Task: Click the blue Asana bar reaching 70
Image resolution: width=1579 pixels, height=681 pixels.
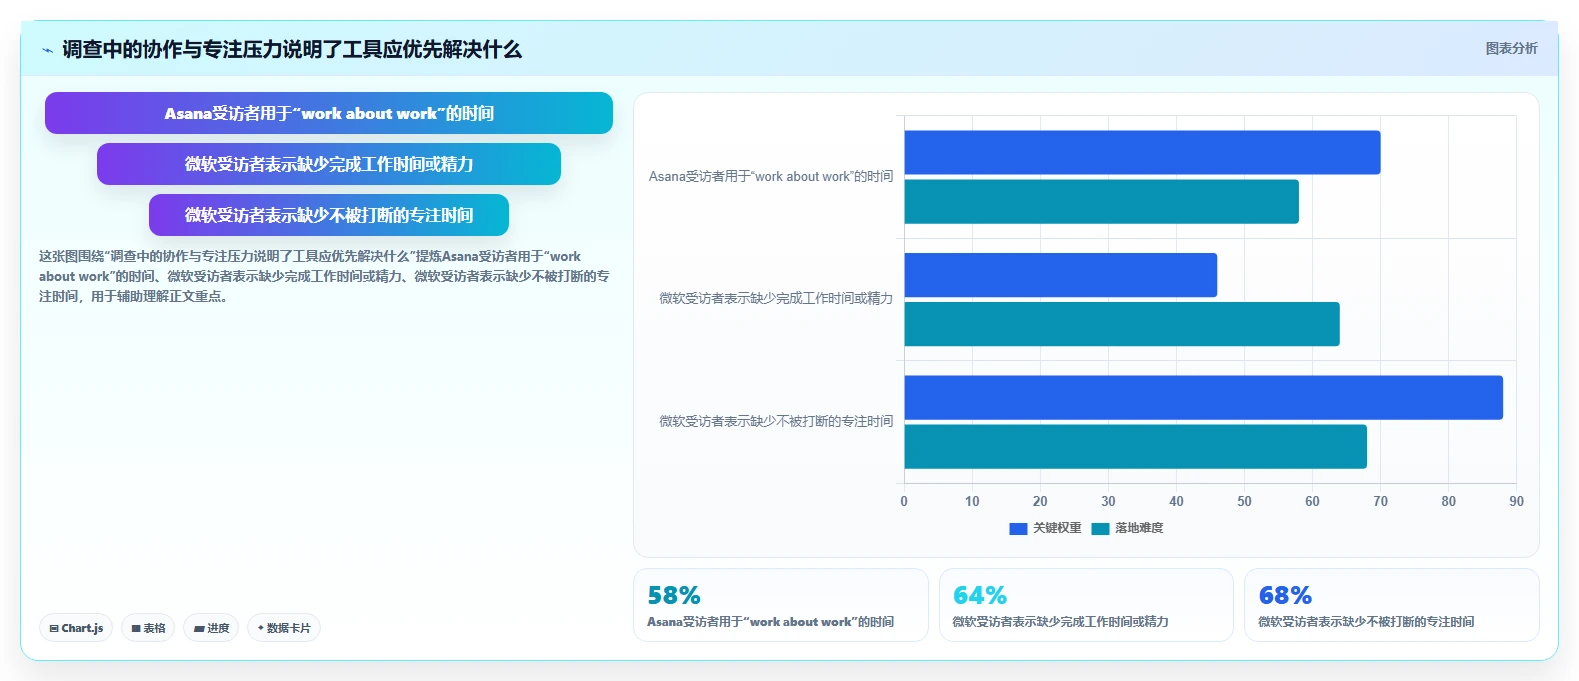Action: (1142, 152)
